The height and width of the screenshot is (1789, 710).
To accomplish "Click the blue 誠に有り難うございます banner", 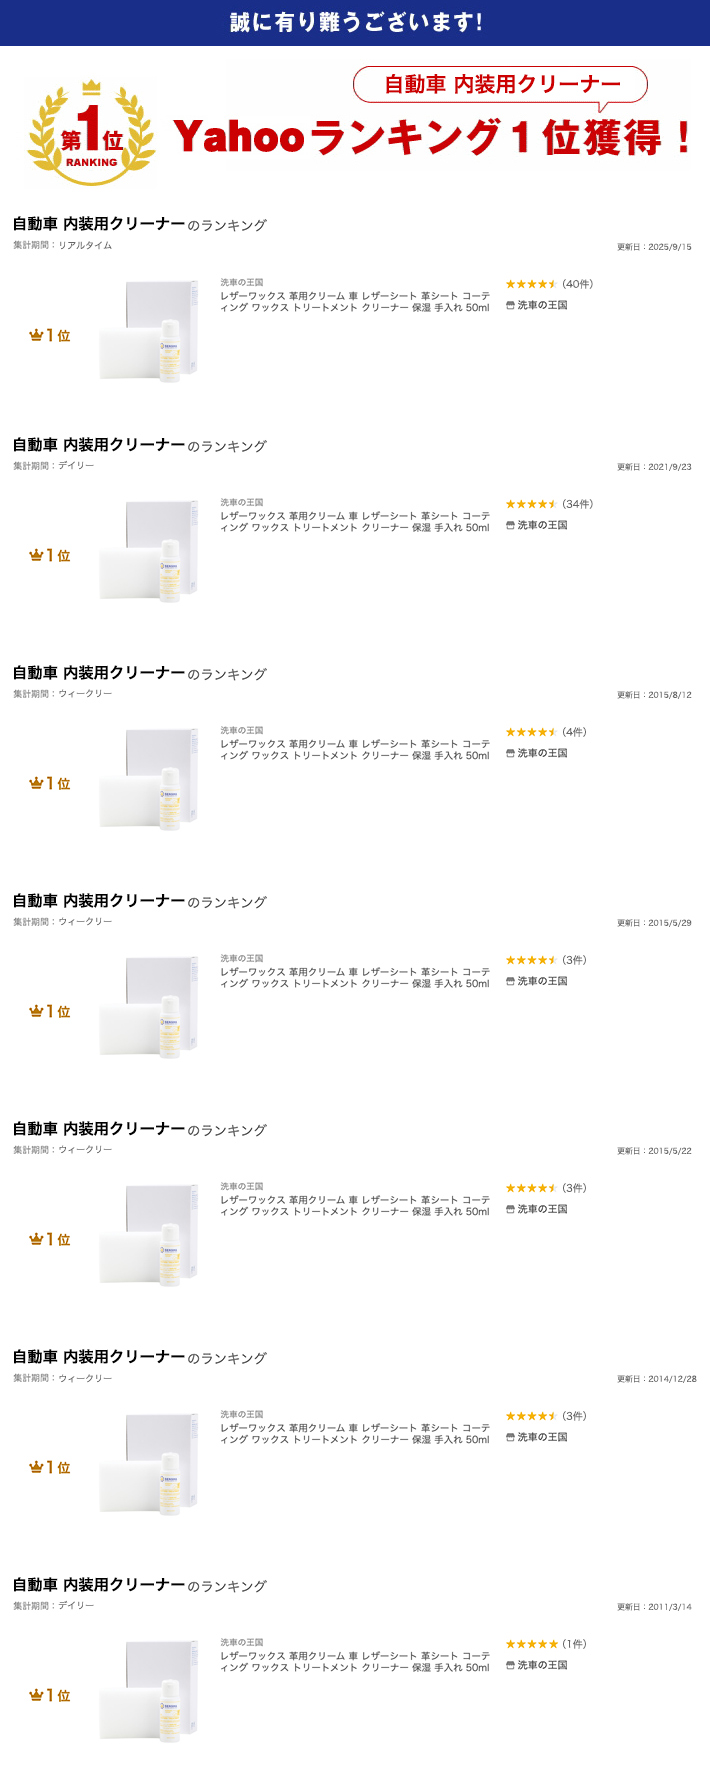I will [x=355, y=22].
